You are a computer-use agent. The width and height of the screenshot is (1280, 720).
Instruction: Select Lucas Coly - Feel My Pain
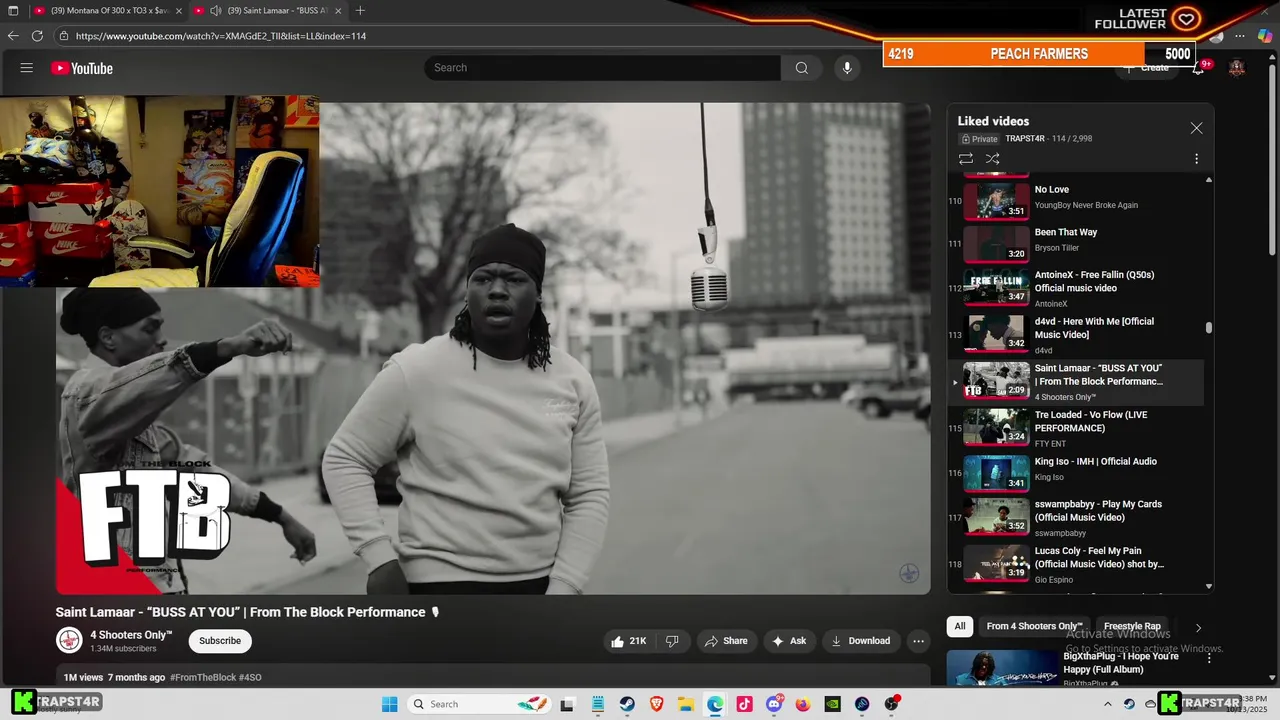click(1075, 564)
